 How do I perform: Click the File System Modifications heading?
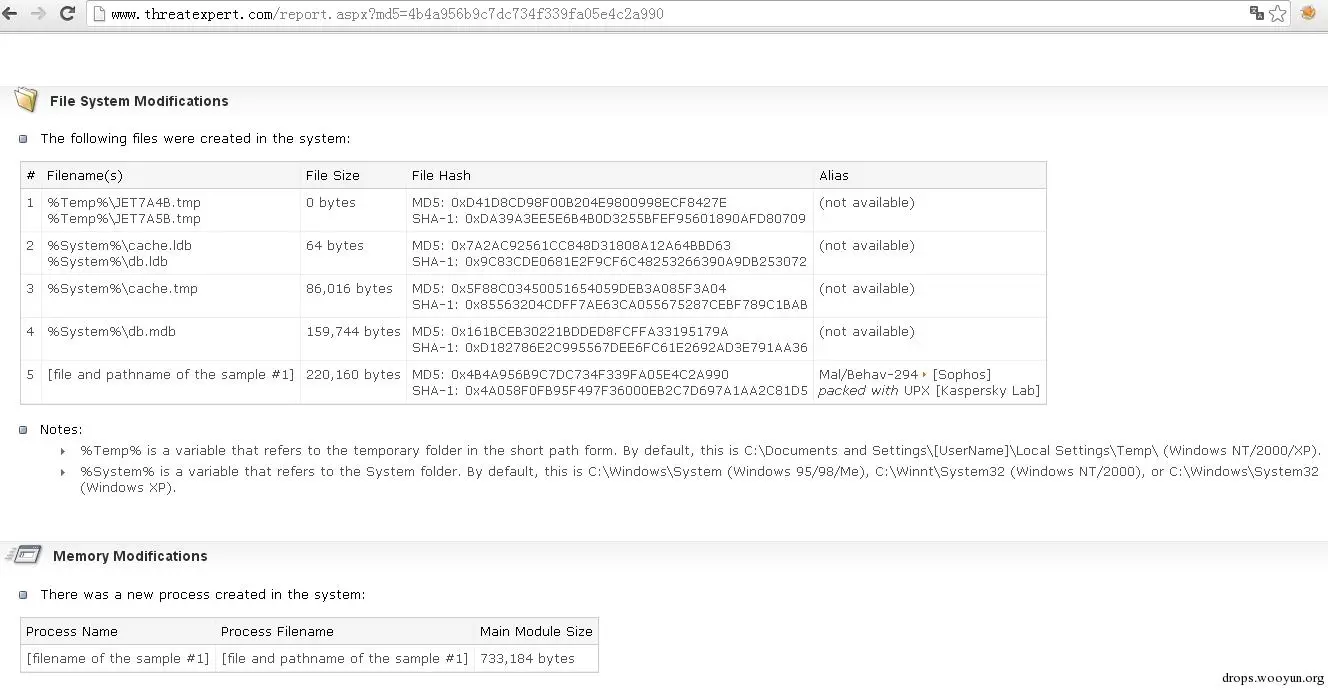click(x=139, y=101)
